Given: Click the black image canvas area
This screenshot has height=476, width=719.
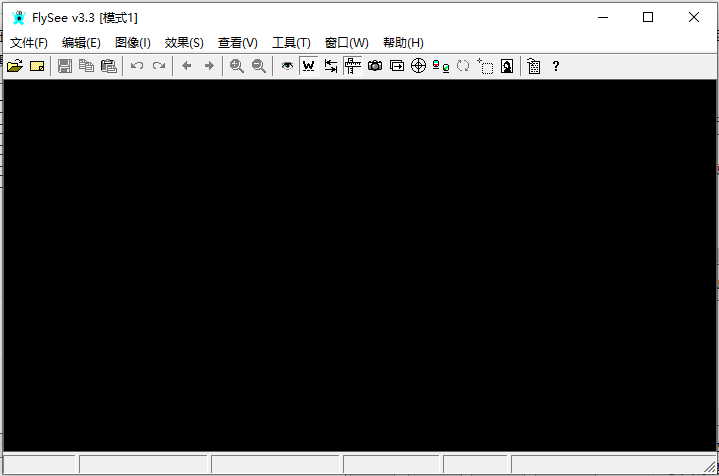Looking at the screenshot, I should click(x=359, y=265).
